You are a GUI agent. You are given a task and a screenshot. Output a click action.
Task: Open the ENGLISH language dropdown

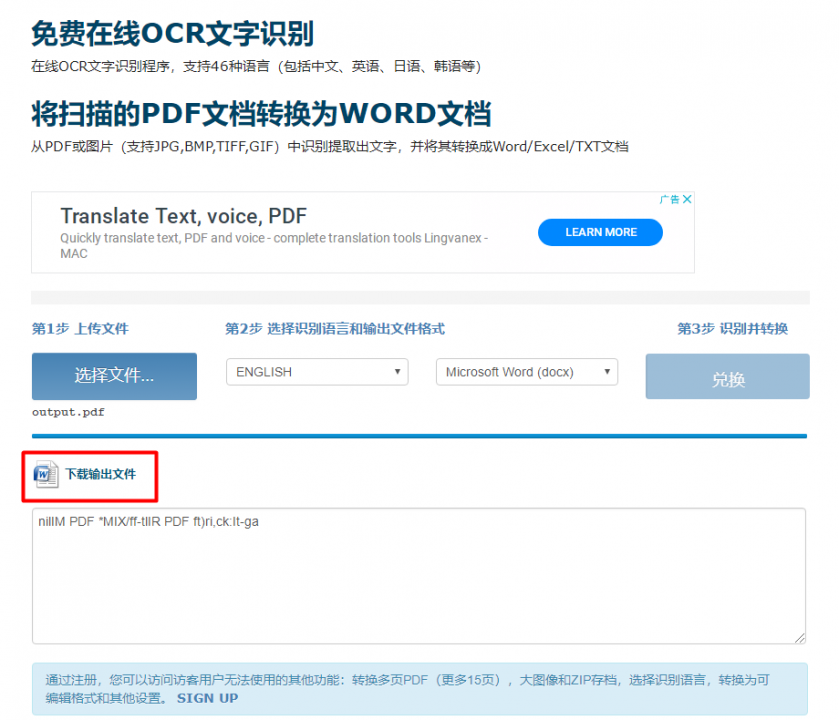(317, 372)
